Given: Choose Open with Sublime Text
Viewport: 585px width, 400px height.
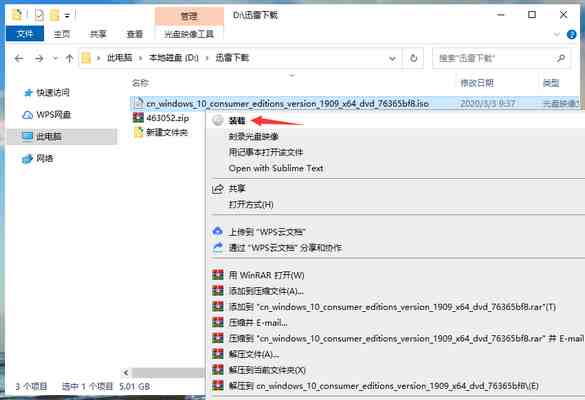Looking at the screenshot, I should tap(276, 168).
